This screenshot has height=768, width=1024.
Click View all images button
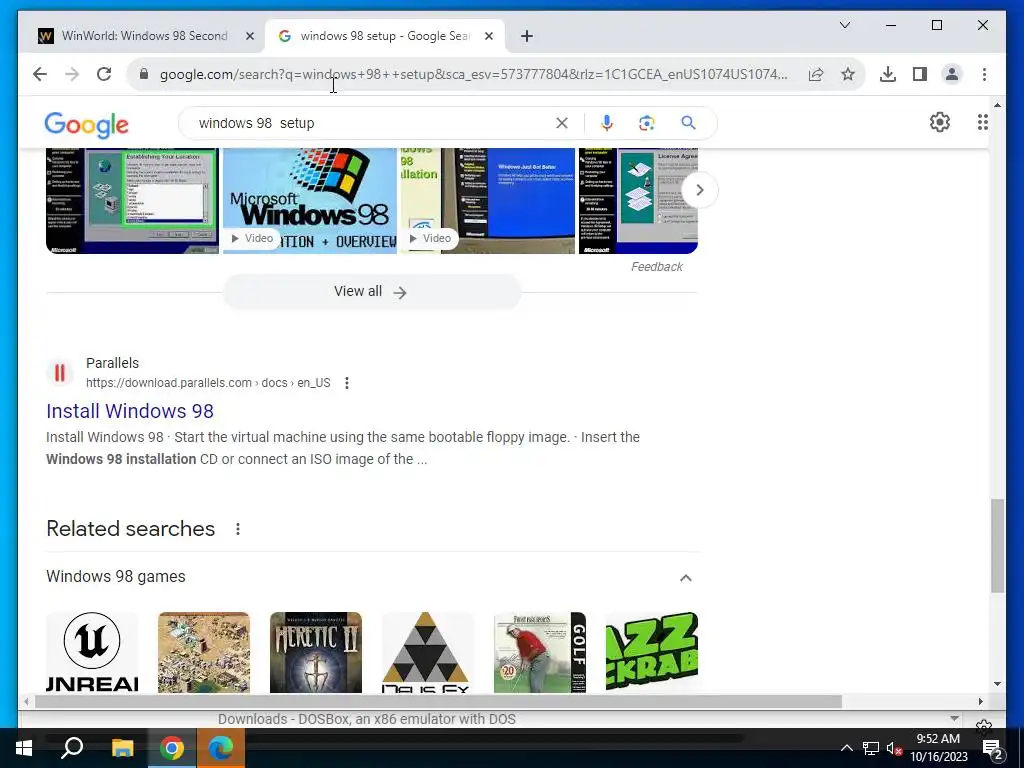click(x=372, y=292)
